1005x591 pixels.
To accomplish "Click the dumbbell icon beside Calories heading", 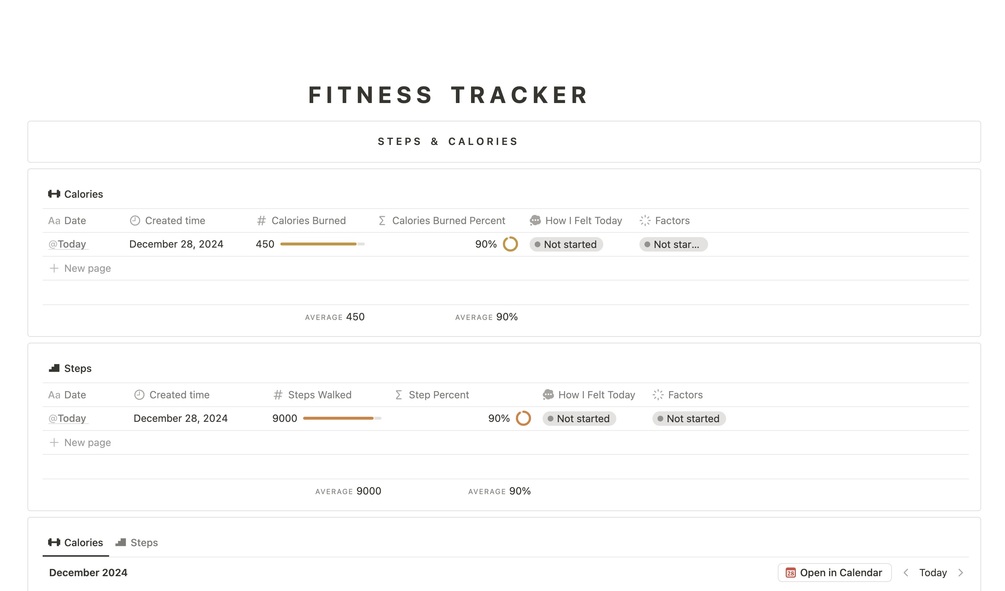I will [x=54, y=194].
